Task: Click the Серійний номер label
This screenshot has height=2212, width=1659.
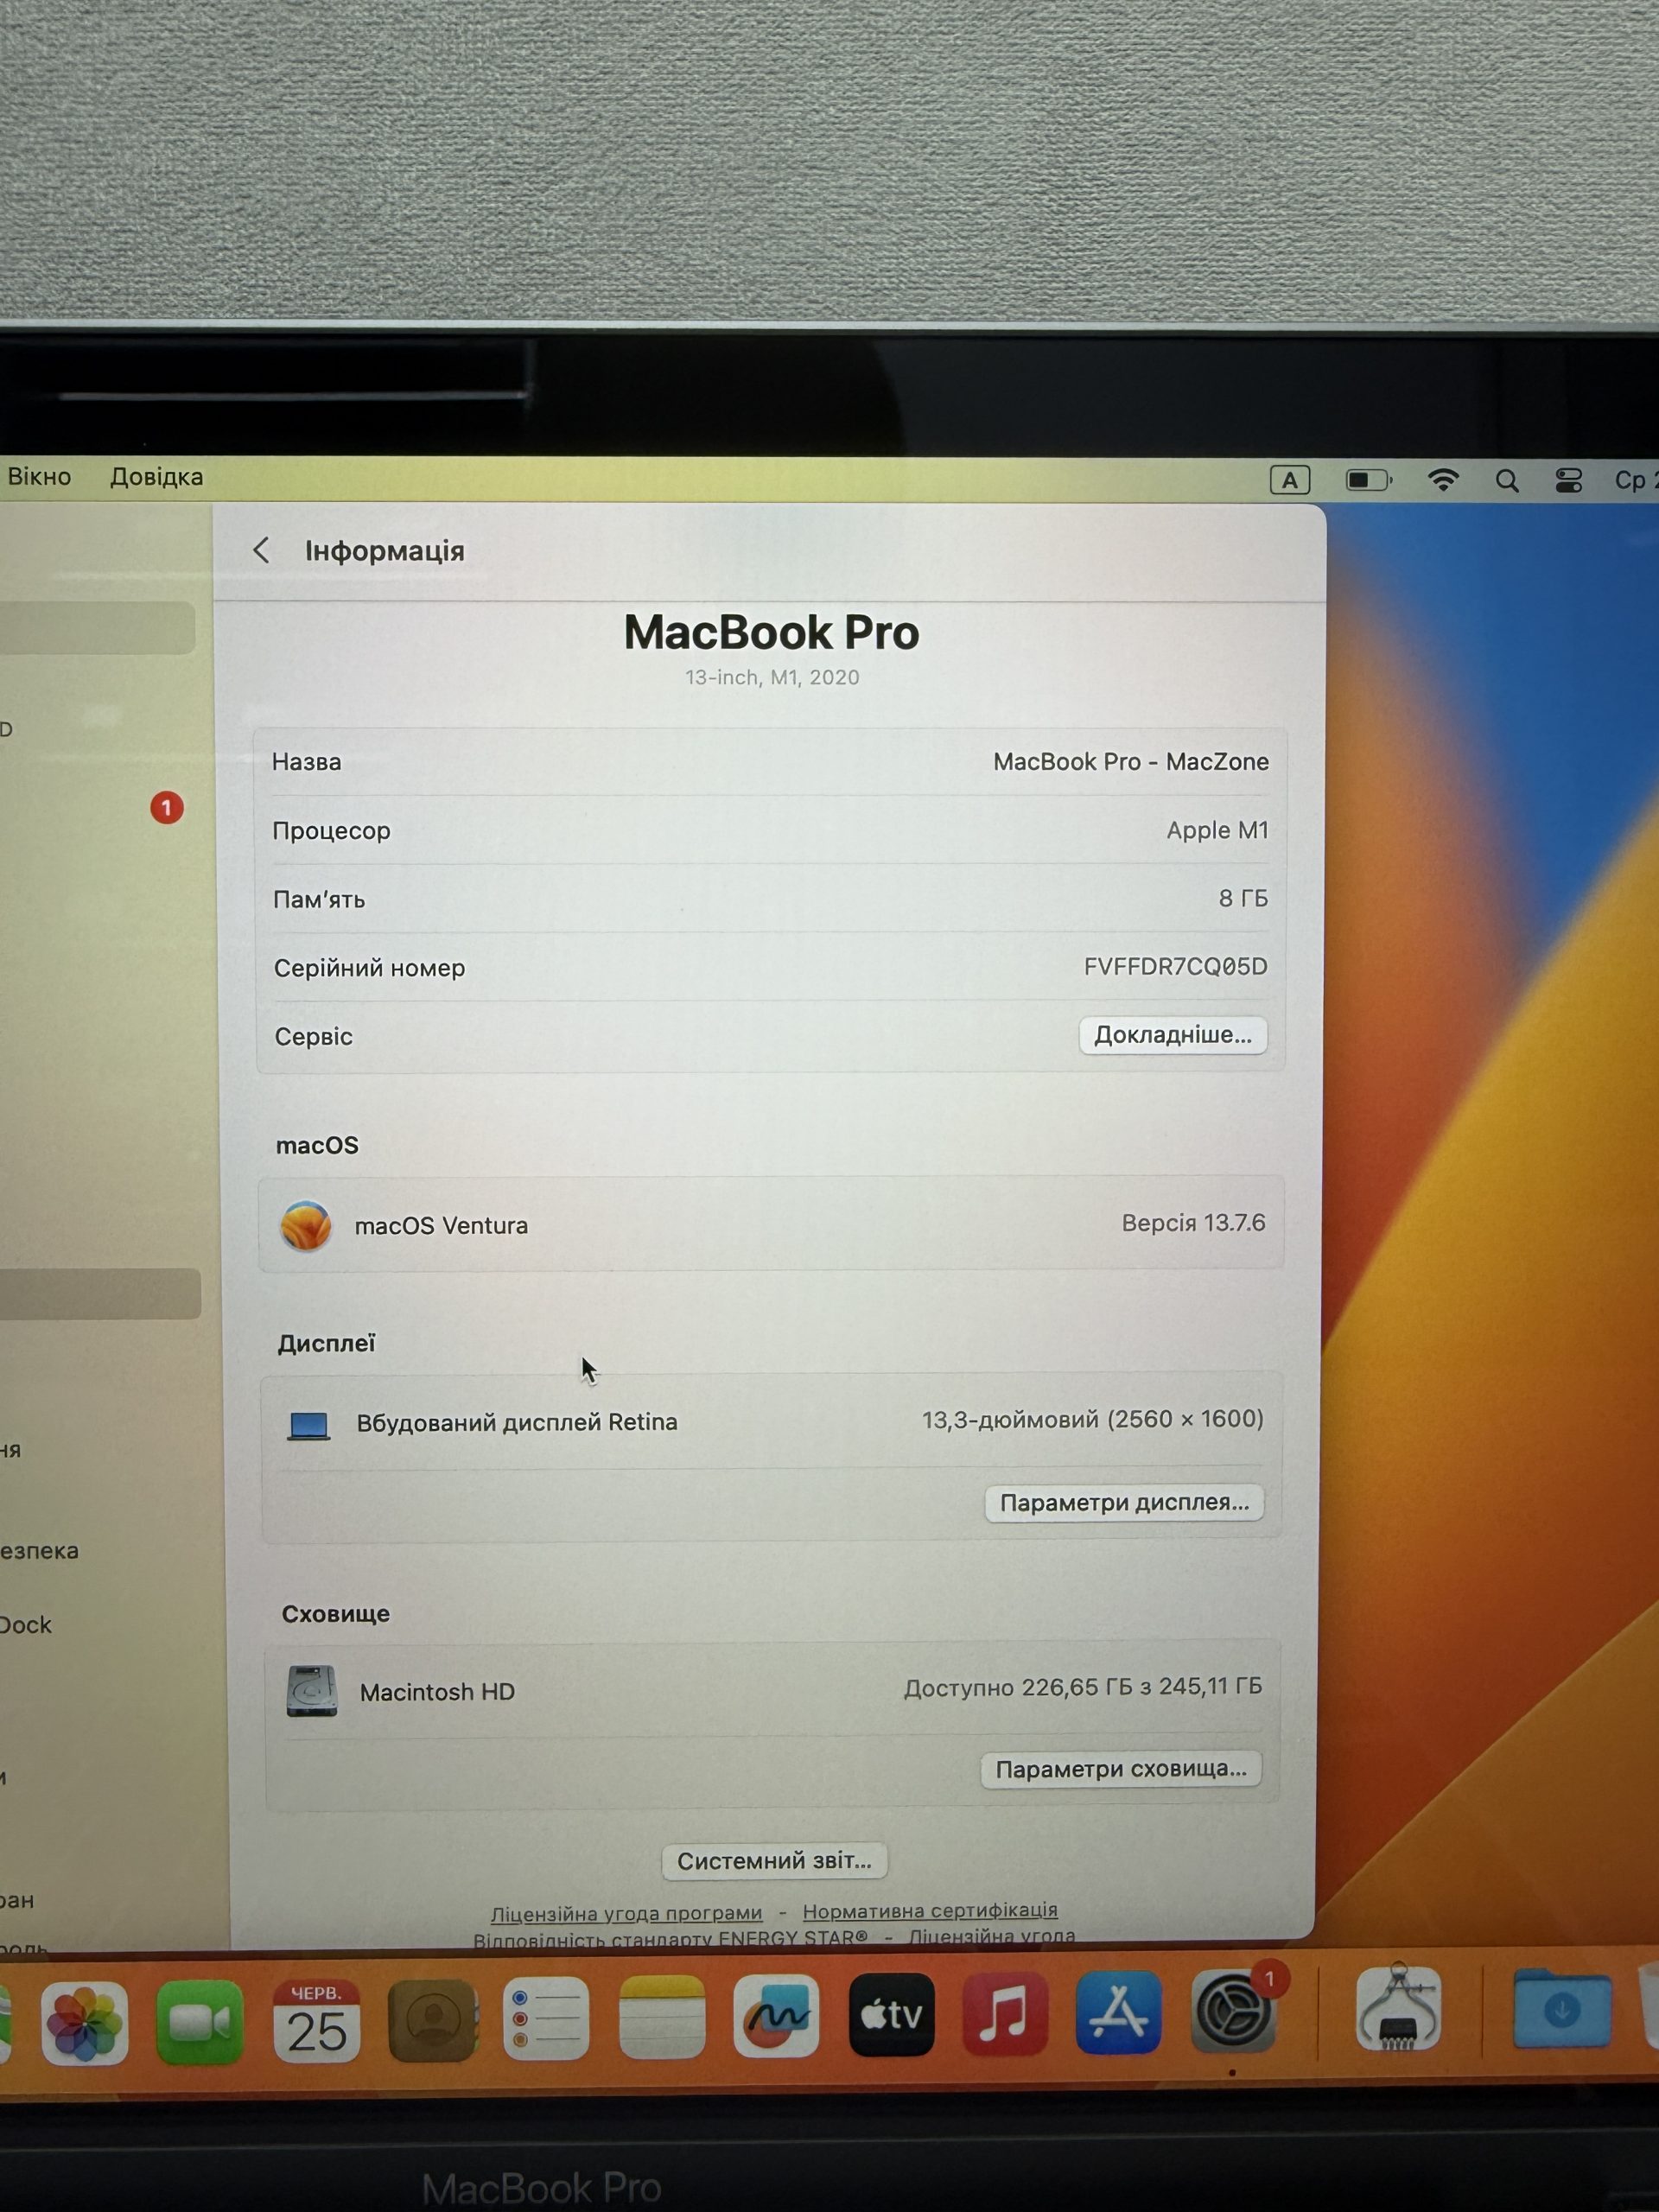Action: 370,968
